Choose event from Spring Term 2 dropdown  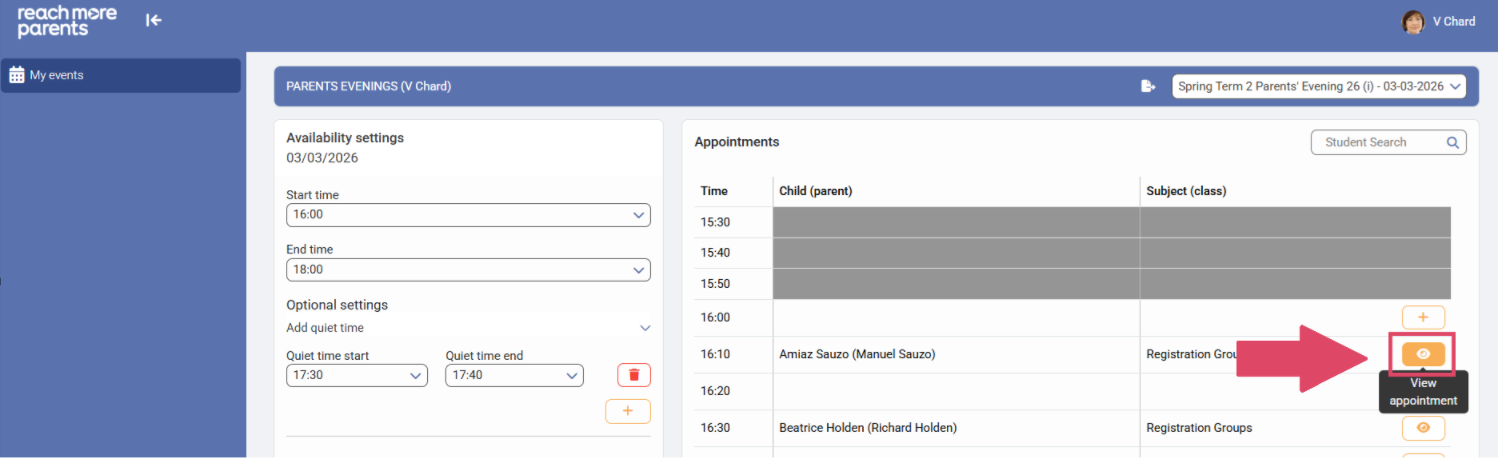pyautogui.click(x=1318, y=86)
